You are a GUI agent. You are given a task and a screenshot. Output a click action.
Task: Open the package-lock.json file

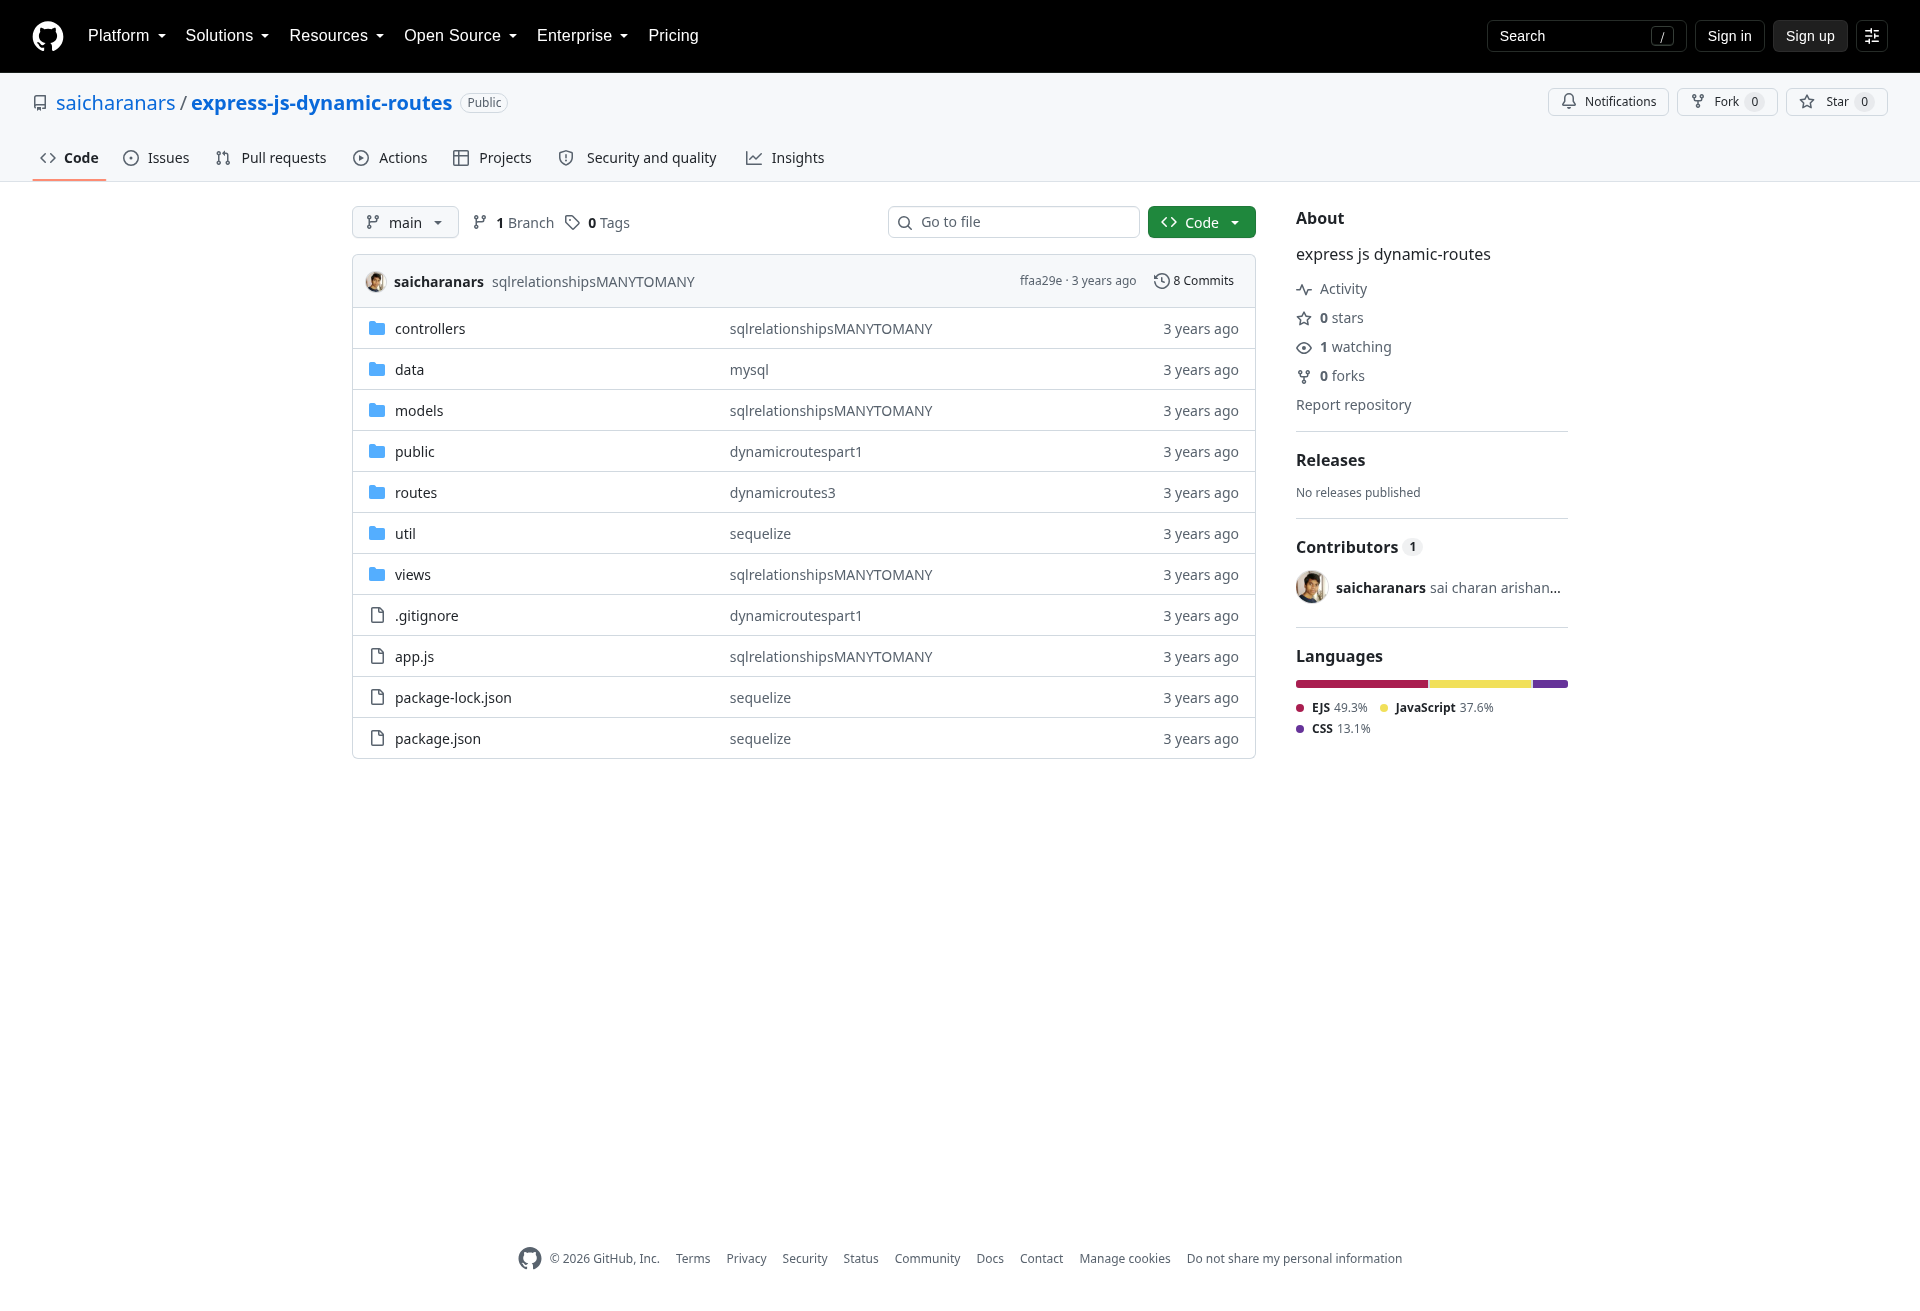pyautogui.click(x=453, y=698)
